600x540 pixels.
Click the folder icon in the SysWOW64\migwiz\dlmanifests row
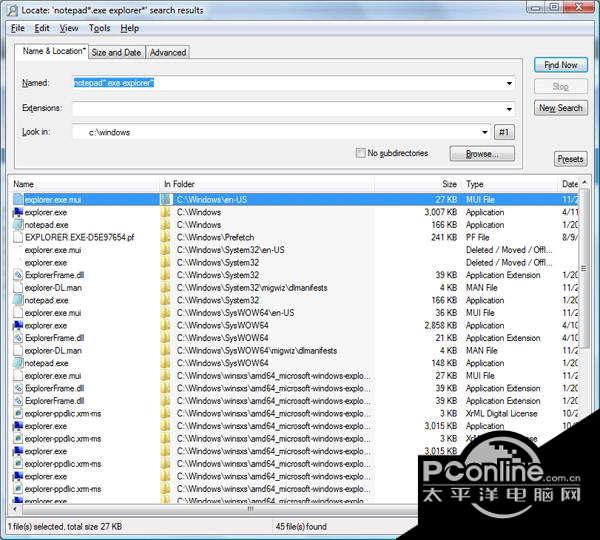click(166, 351)
